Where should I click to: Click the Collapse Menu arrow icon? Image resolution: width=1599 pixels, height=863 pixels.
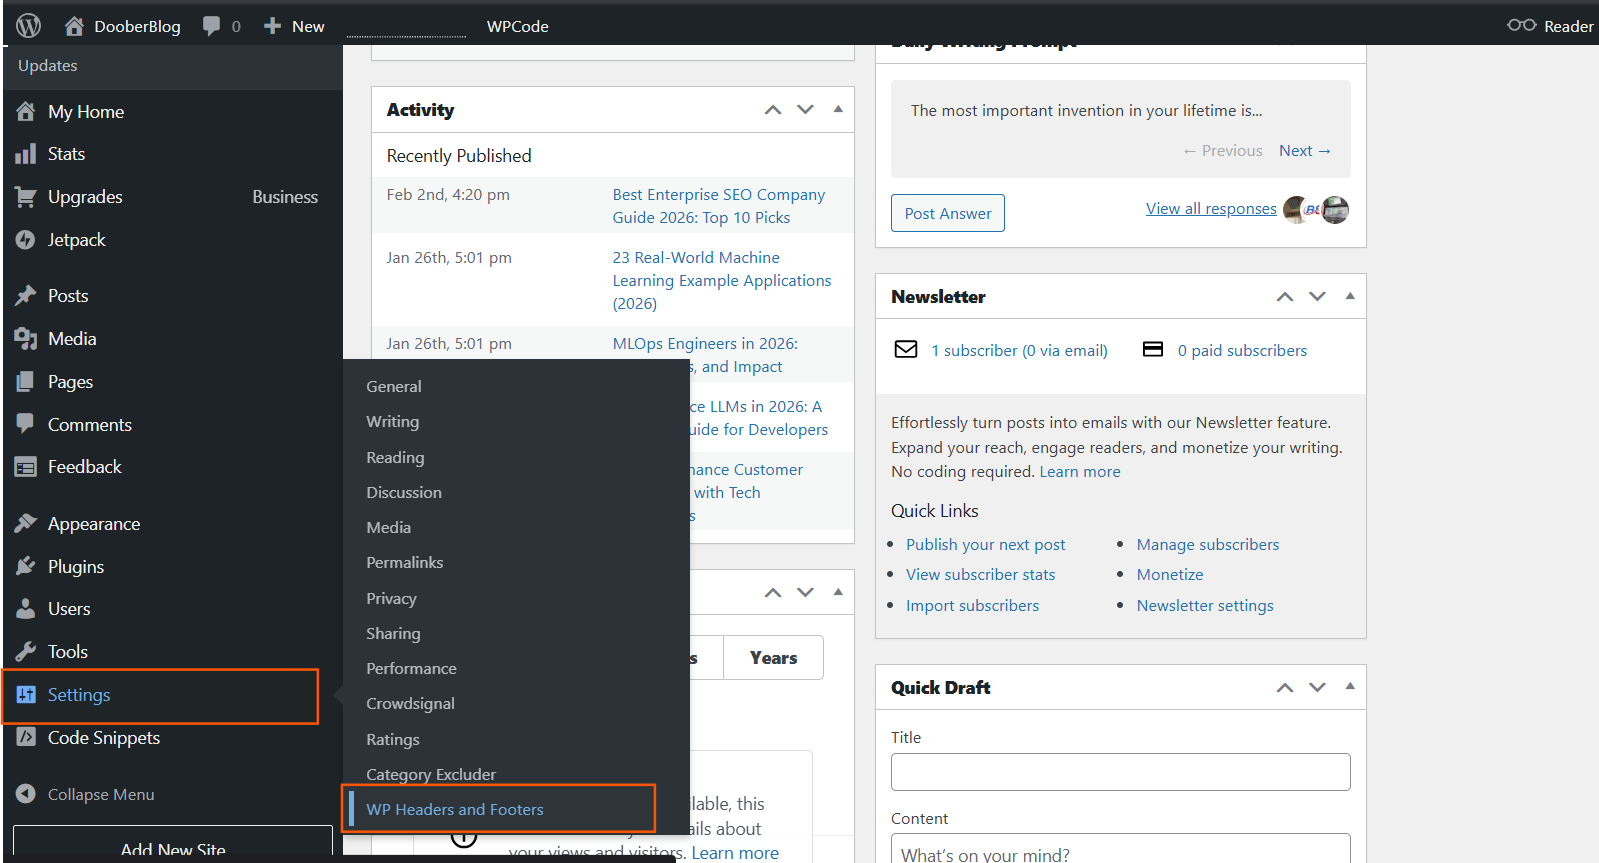click(x=26, y=794)
